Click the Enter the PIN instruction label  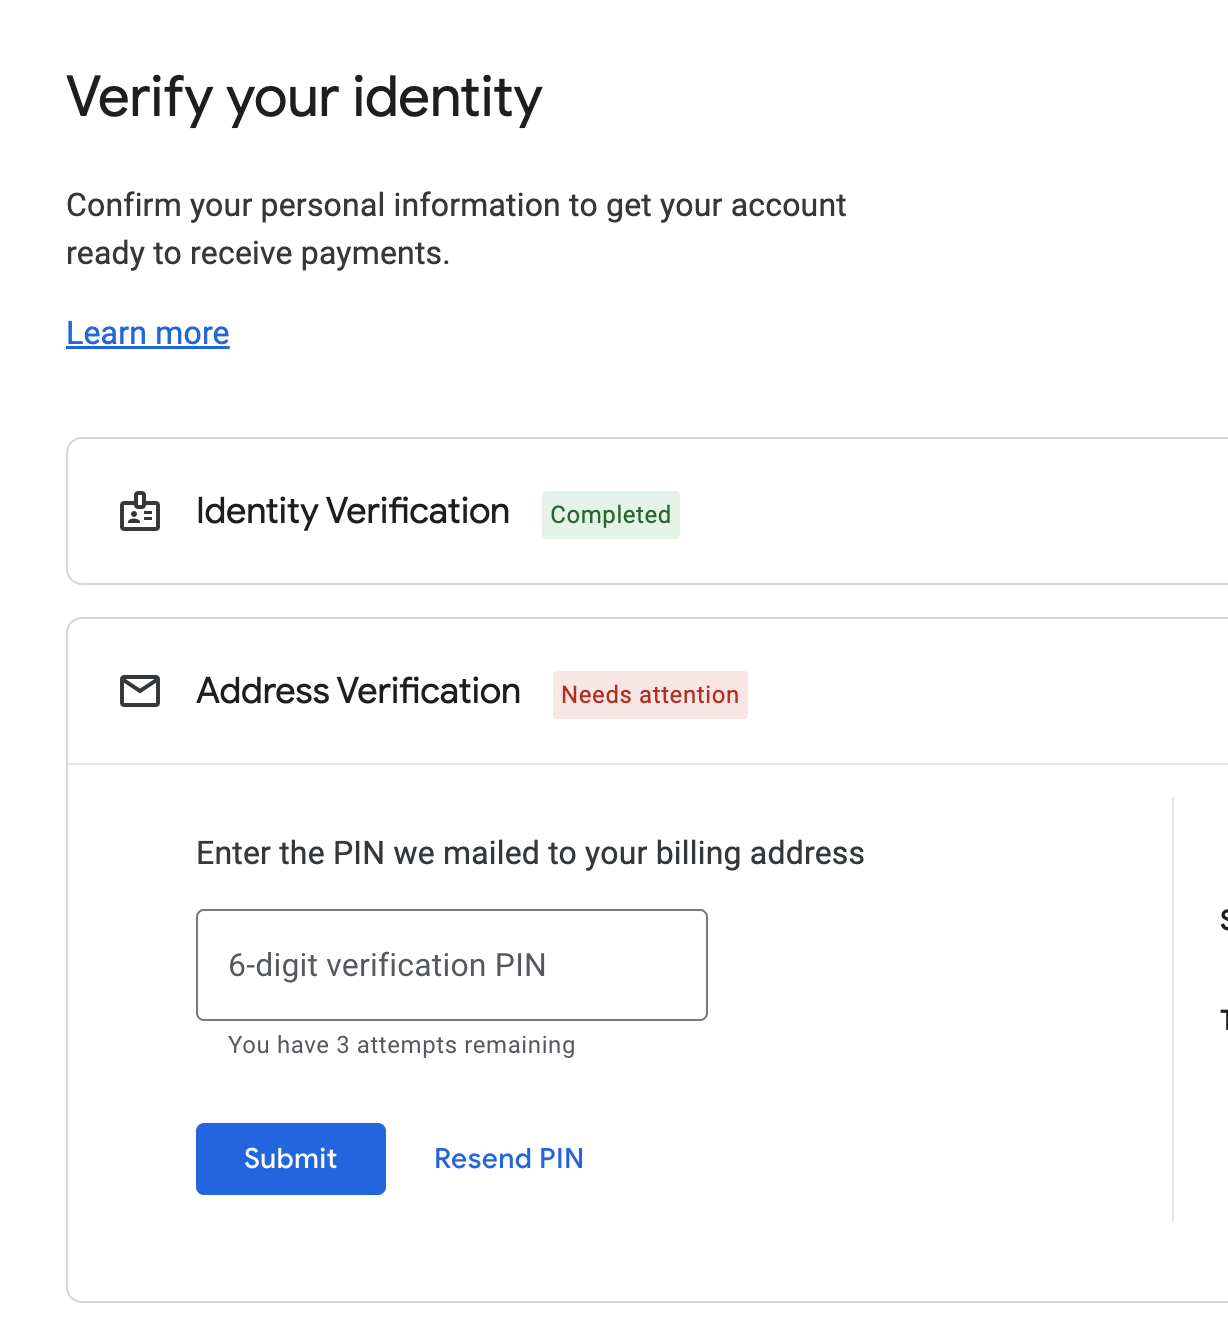pos(530,853)
